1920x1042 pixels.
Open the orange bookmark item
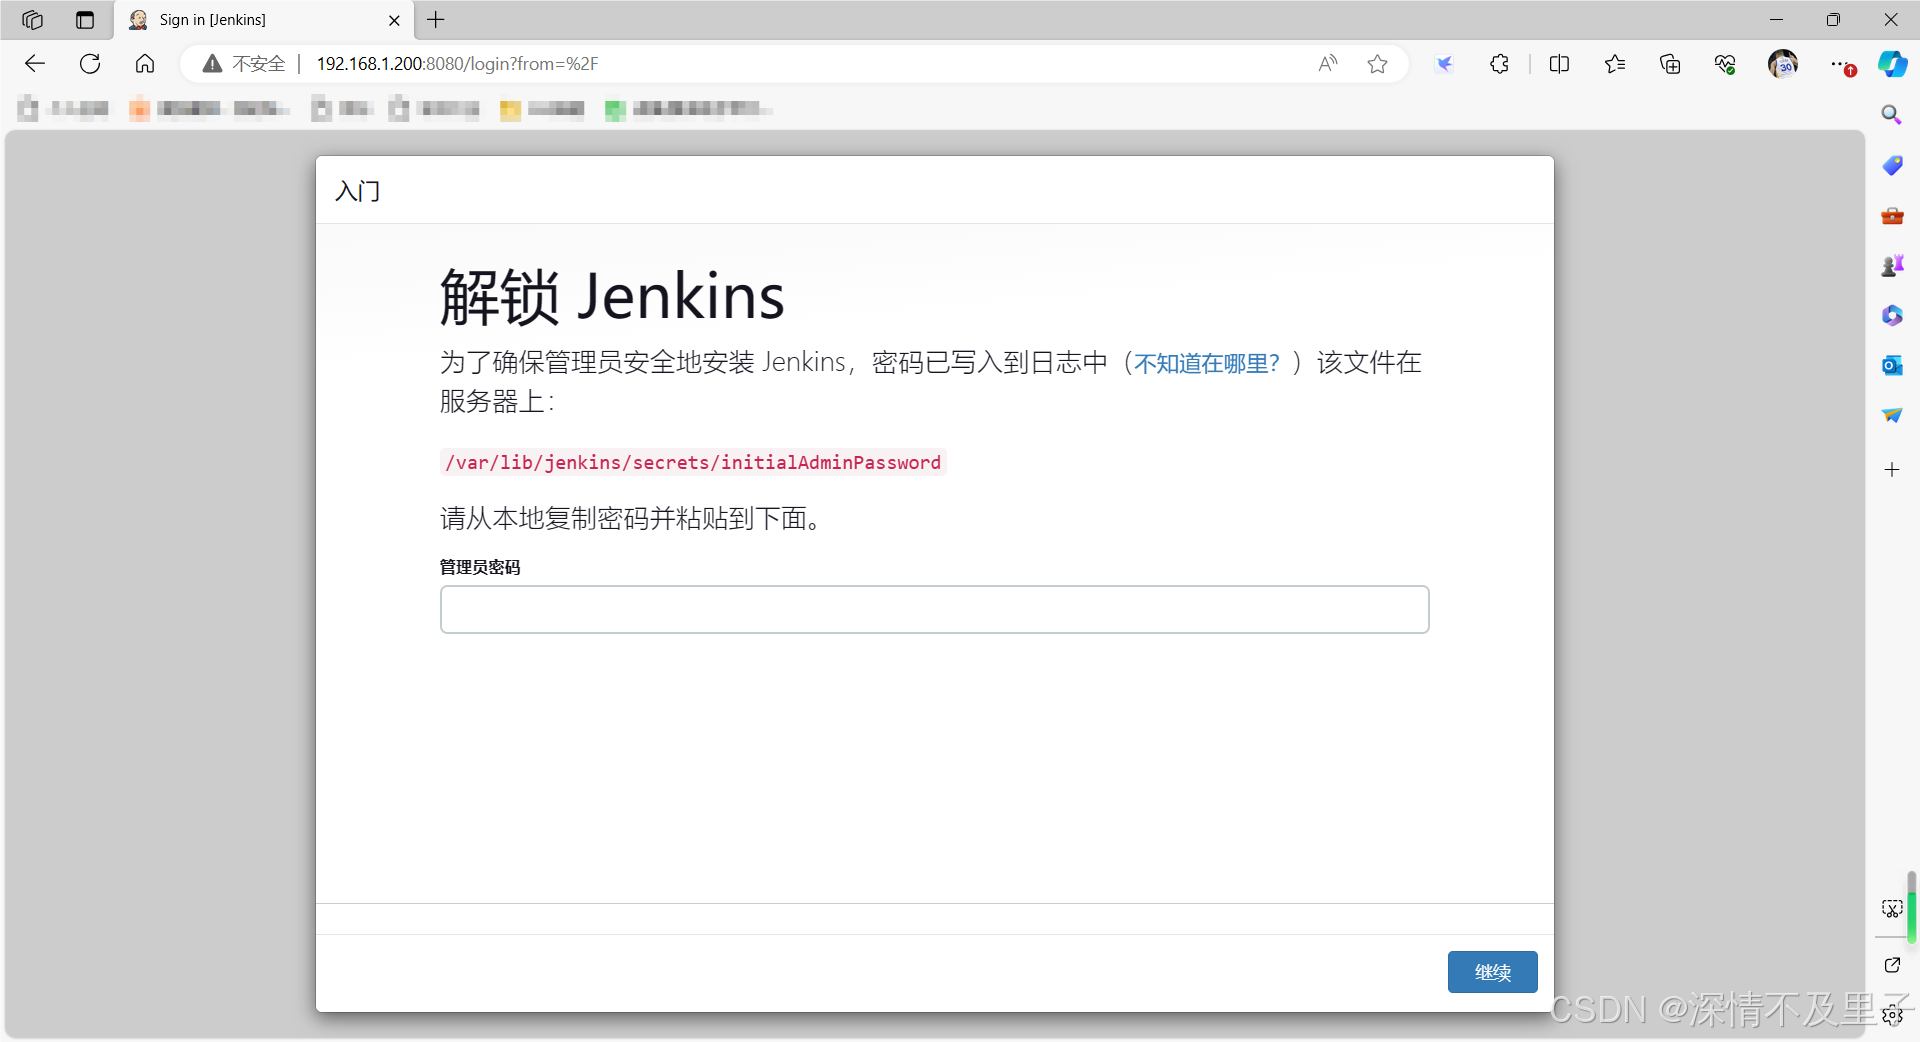209,109
